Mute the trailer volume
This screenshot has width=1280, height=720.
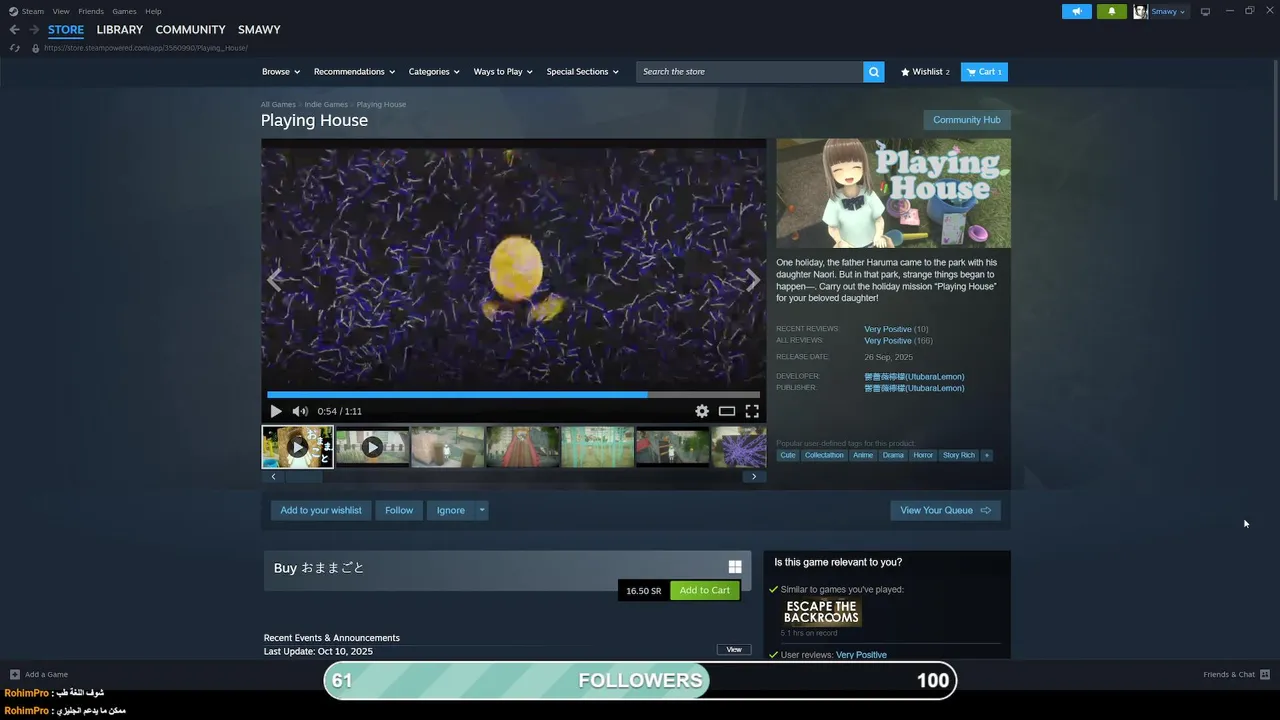click(300, 411)
